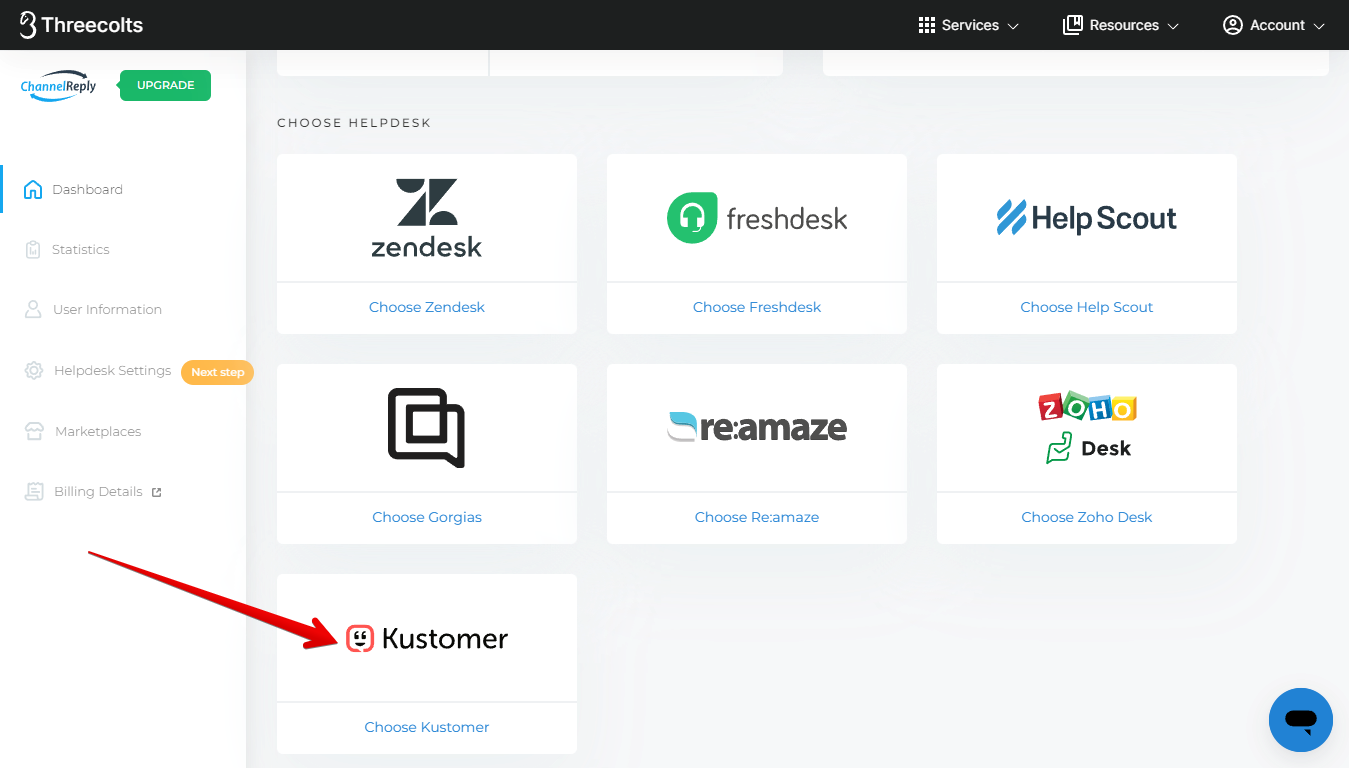The image size is (1349, 768).
Task: Click the Freshdesk logo
Action: click(x=757, y=218)
